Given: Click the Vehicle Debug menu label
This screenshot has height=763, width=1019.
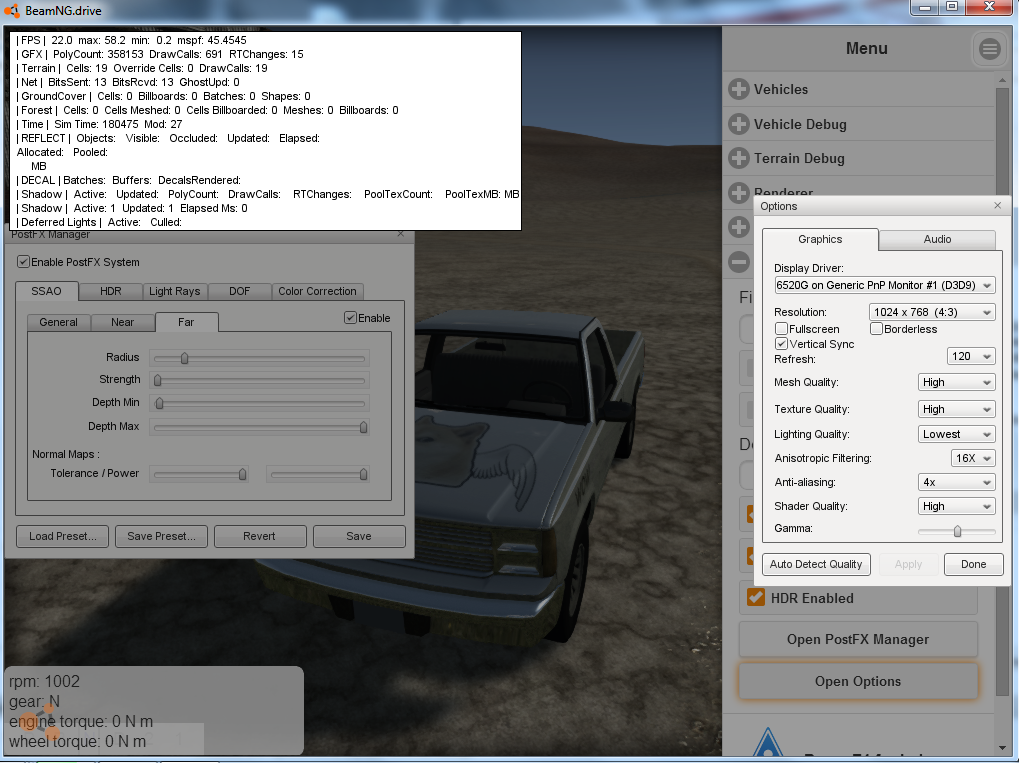Looking at the screenshot, I should click(800, 124).
